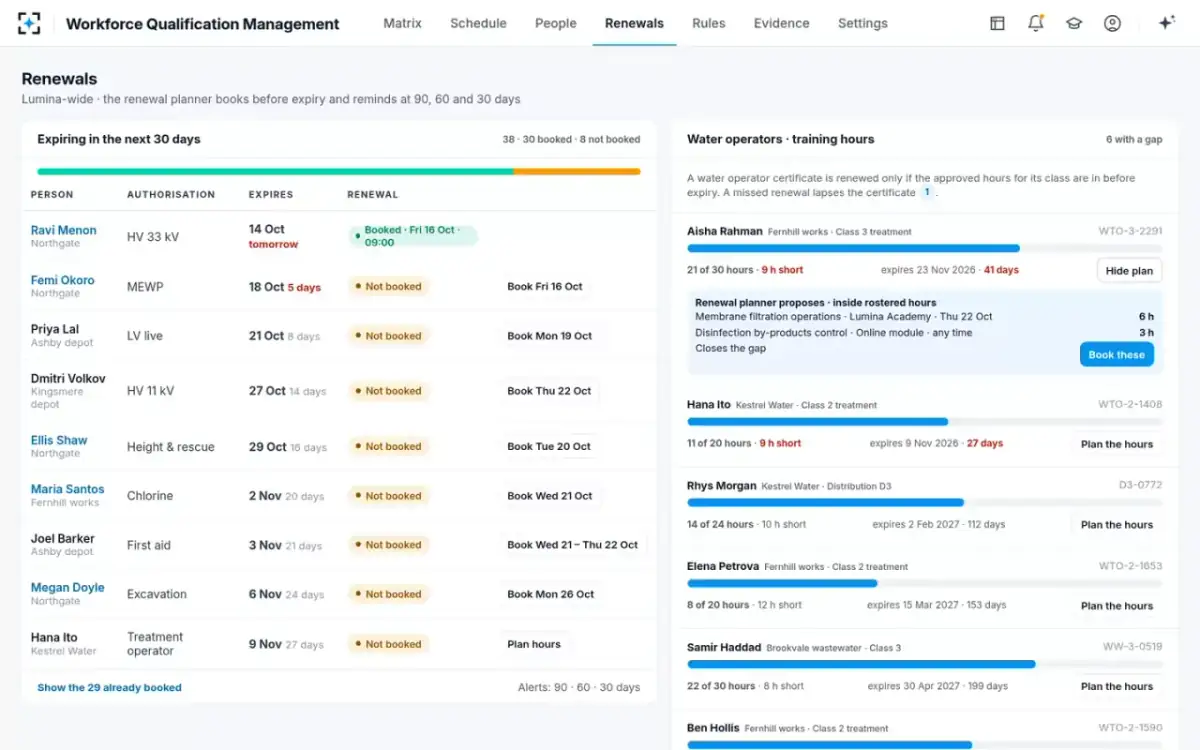Click the 6 with a gap count

tap(1134, 140)
